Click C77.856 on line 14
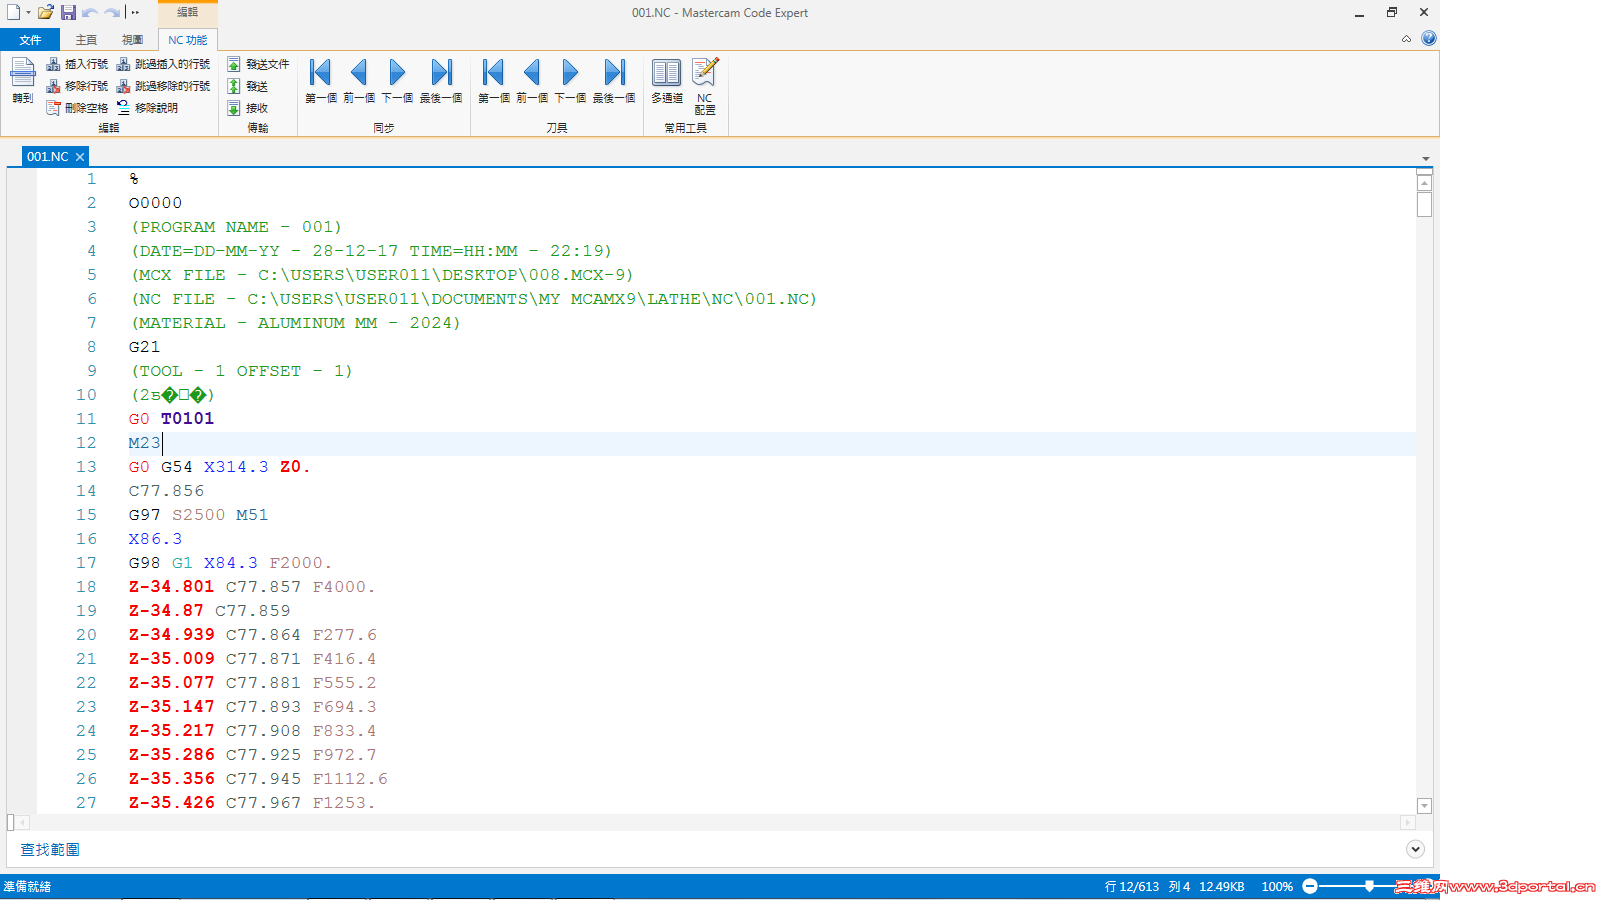Screen dimensions: 1615x900 166,491
